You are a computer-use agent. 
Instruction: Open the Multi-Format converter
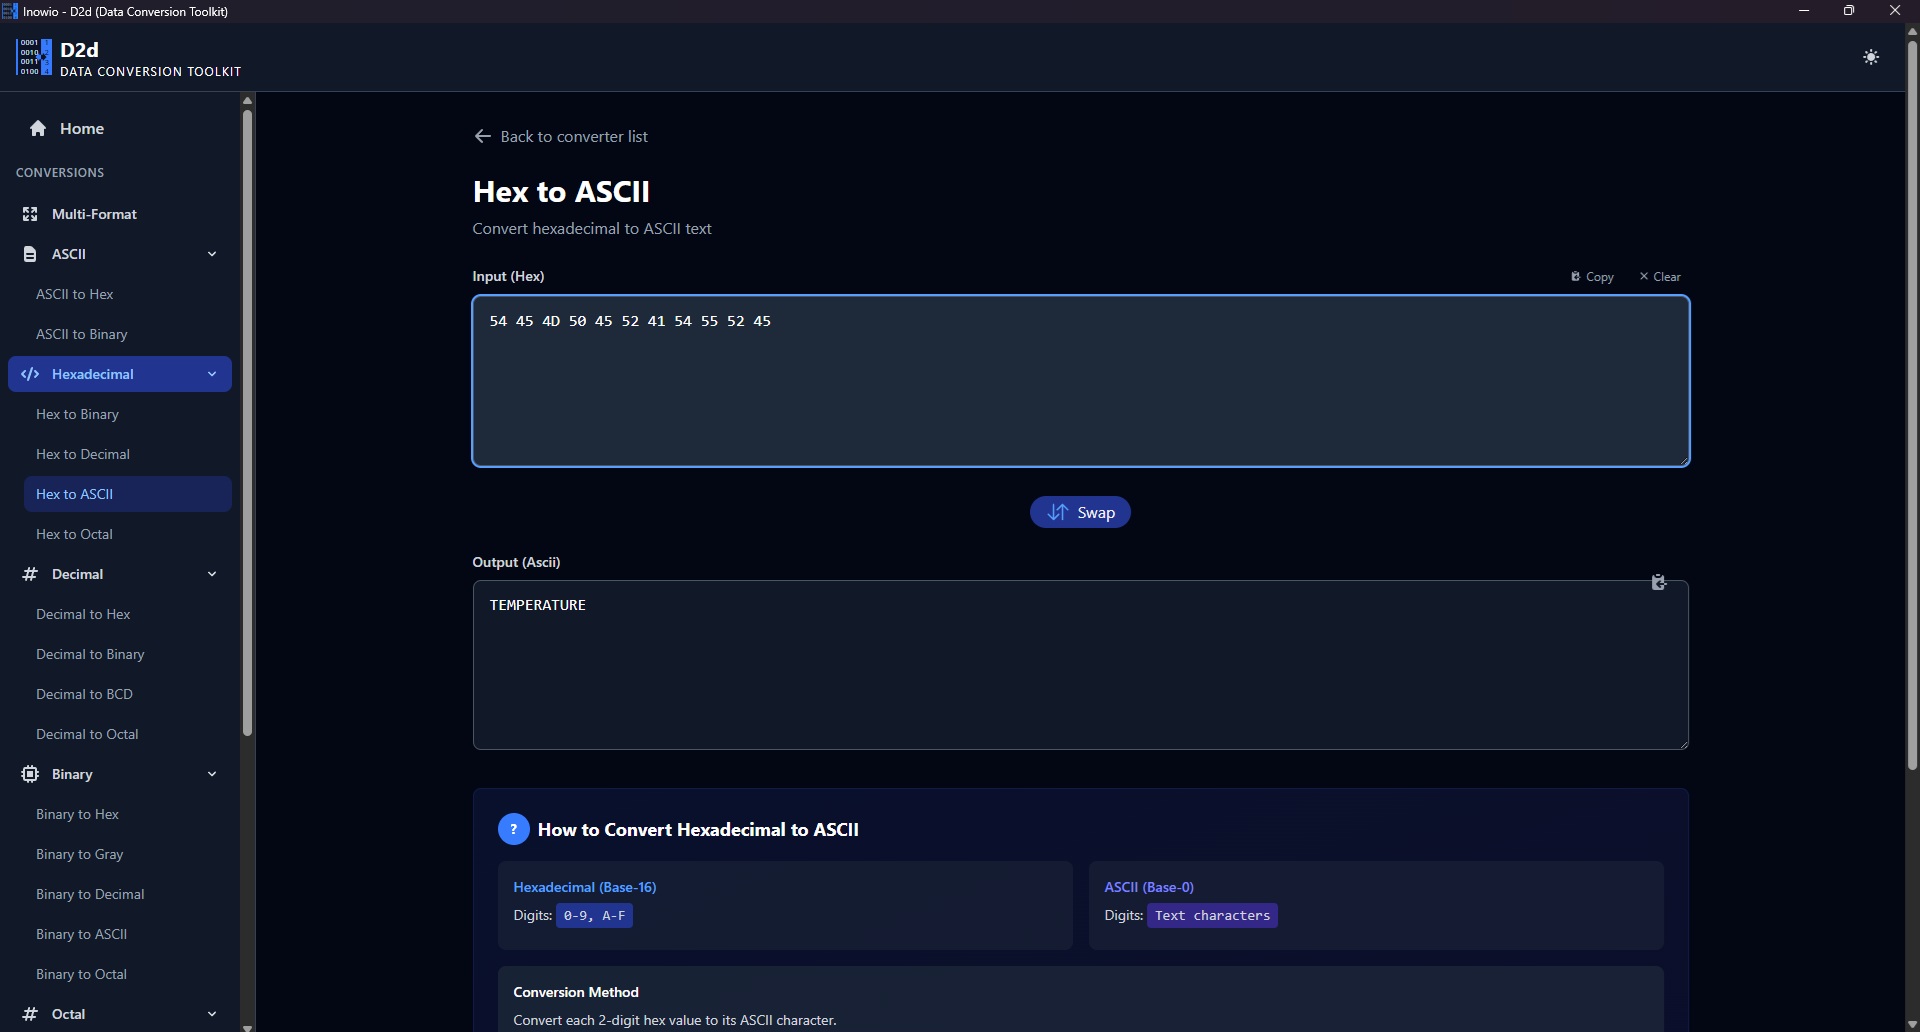(120, 214)
